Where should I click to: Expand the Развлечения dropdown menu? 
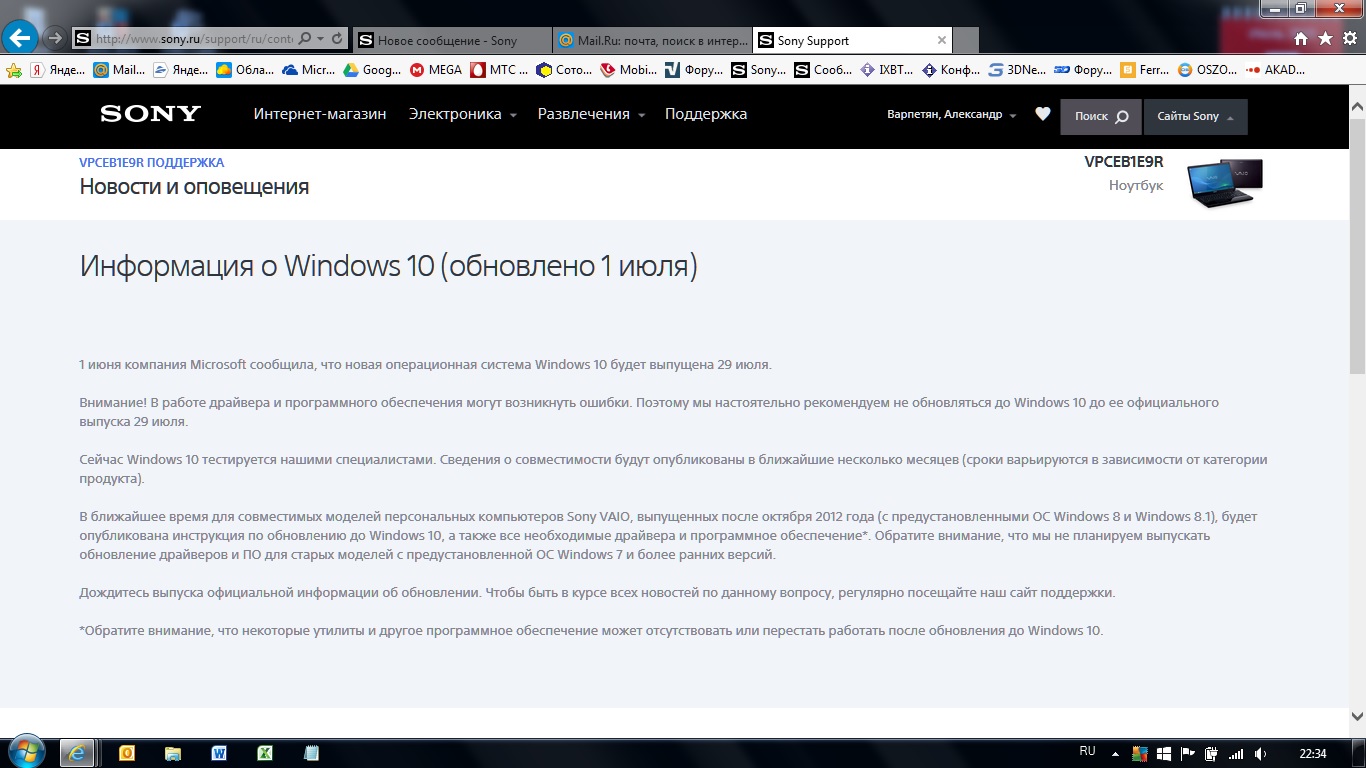click(591, 115)
